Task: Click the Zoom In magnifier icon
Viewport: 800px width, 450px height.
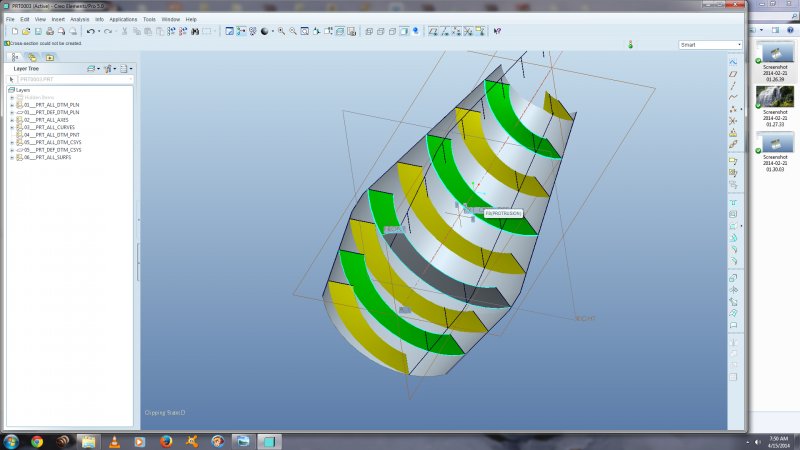Action: click(281, 32)
